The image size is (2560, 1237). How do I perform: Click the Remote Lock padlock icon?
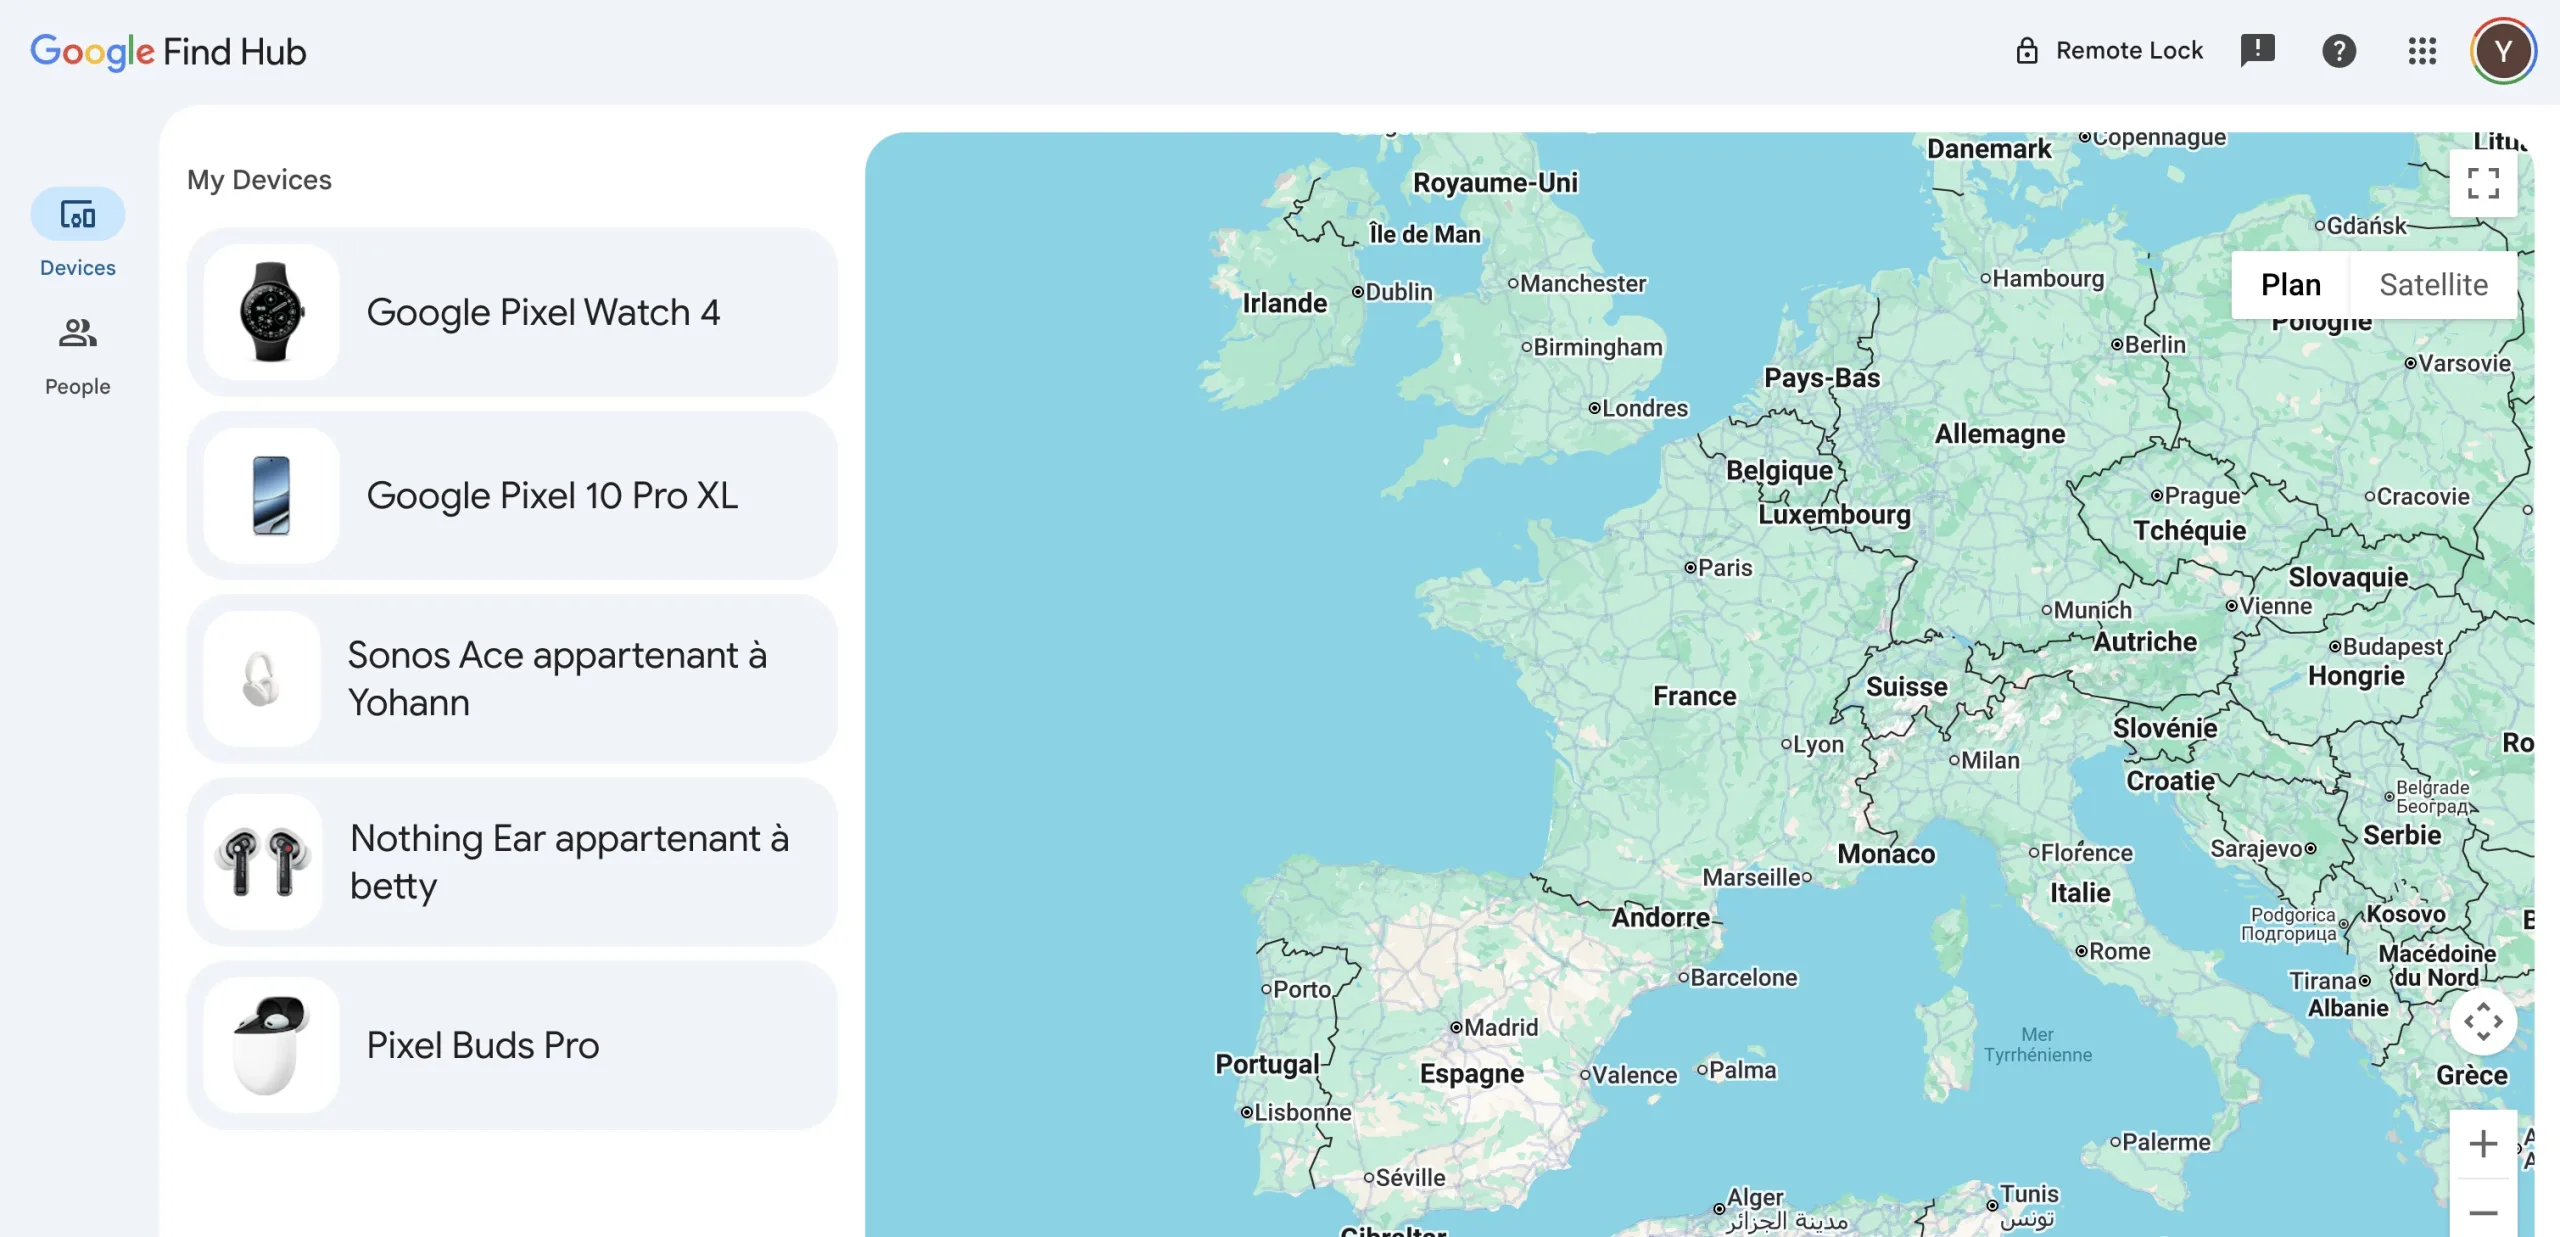coord(2026,50)
